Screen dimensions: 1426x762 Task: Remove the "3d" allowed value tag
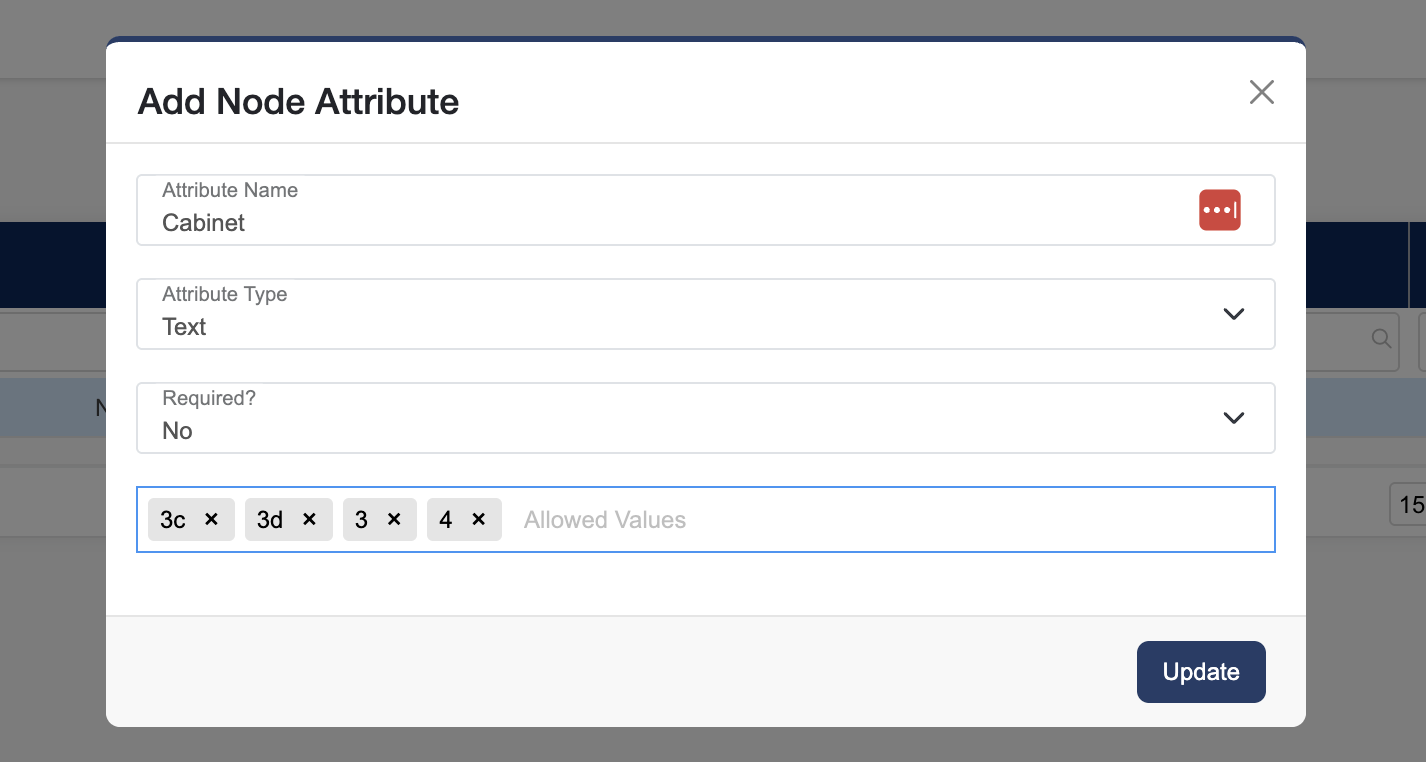(x=309, y=519)
